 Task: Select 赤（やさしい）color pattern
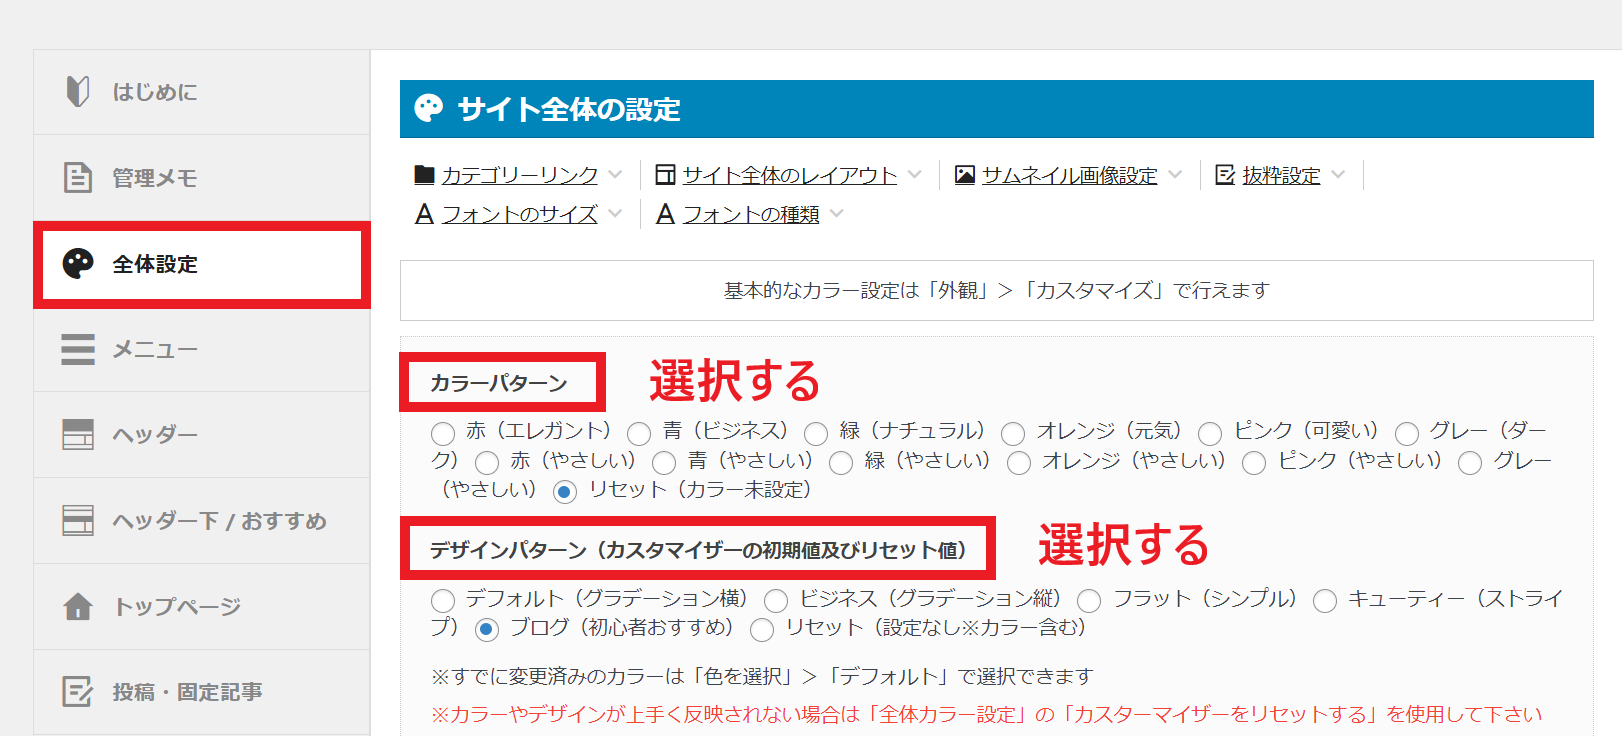pos(487,463)
